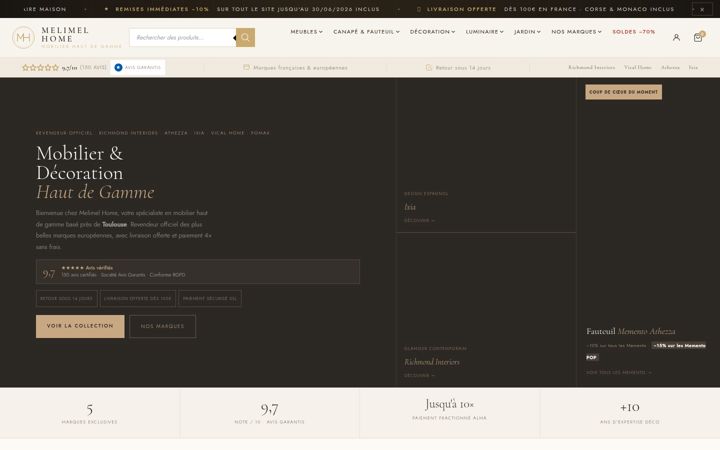Viewport: 720px width, 450px height.
Task: Open the Richmond Interiors brand card title
Action: (x=432, y=362)
